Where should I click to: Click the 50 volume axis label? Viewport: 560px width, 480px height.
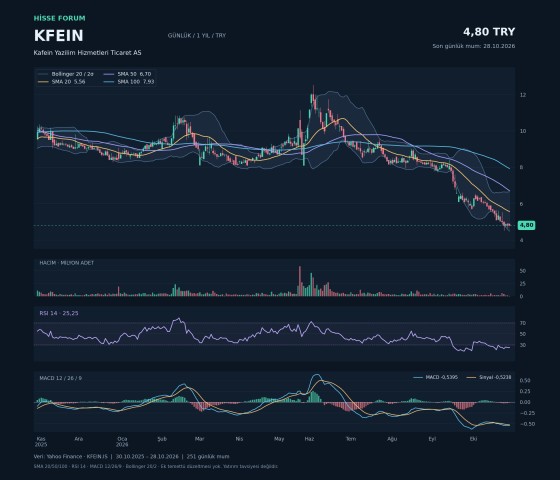[523, 271]
